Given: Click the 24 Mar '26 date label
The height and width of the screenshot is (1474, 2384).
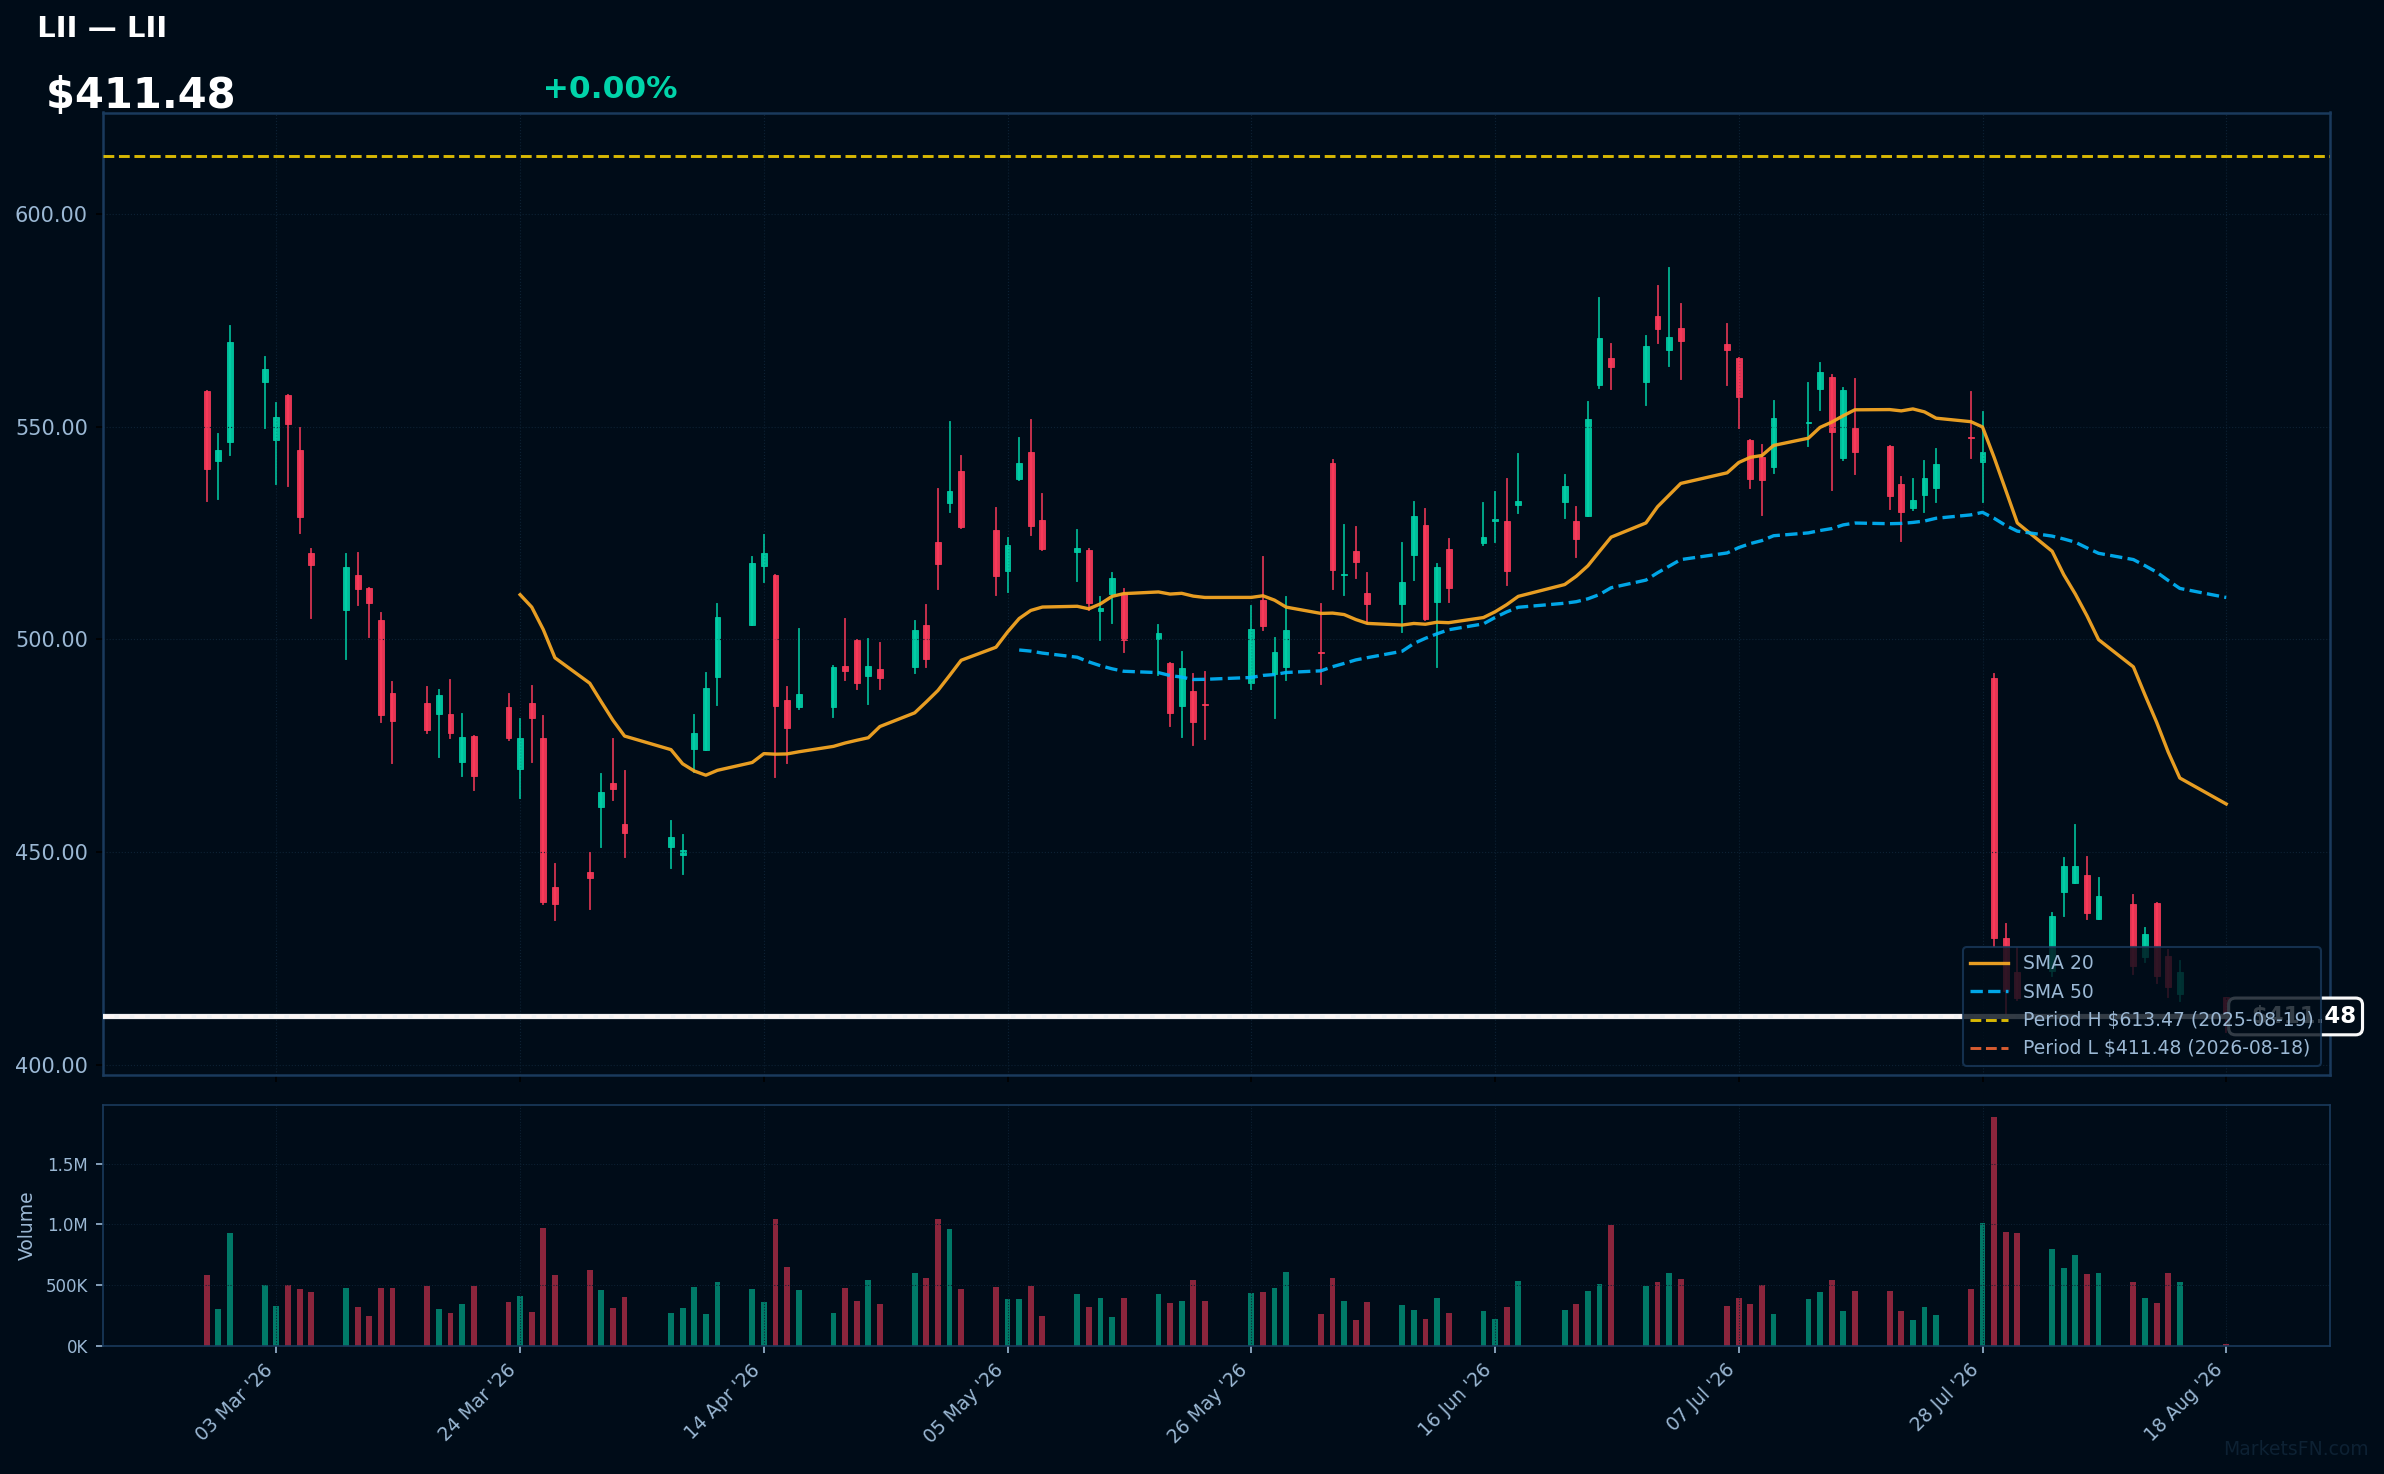Looking at the screenshot, I should tap(477, 1402).
